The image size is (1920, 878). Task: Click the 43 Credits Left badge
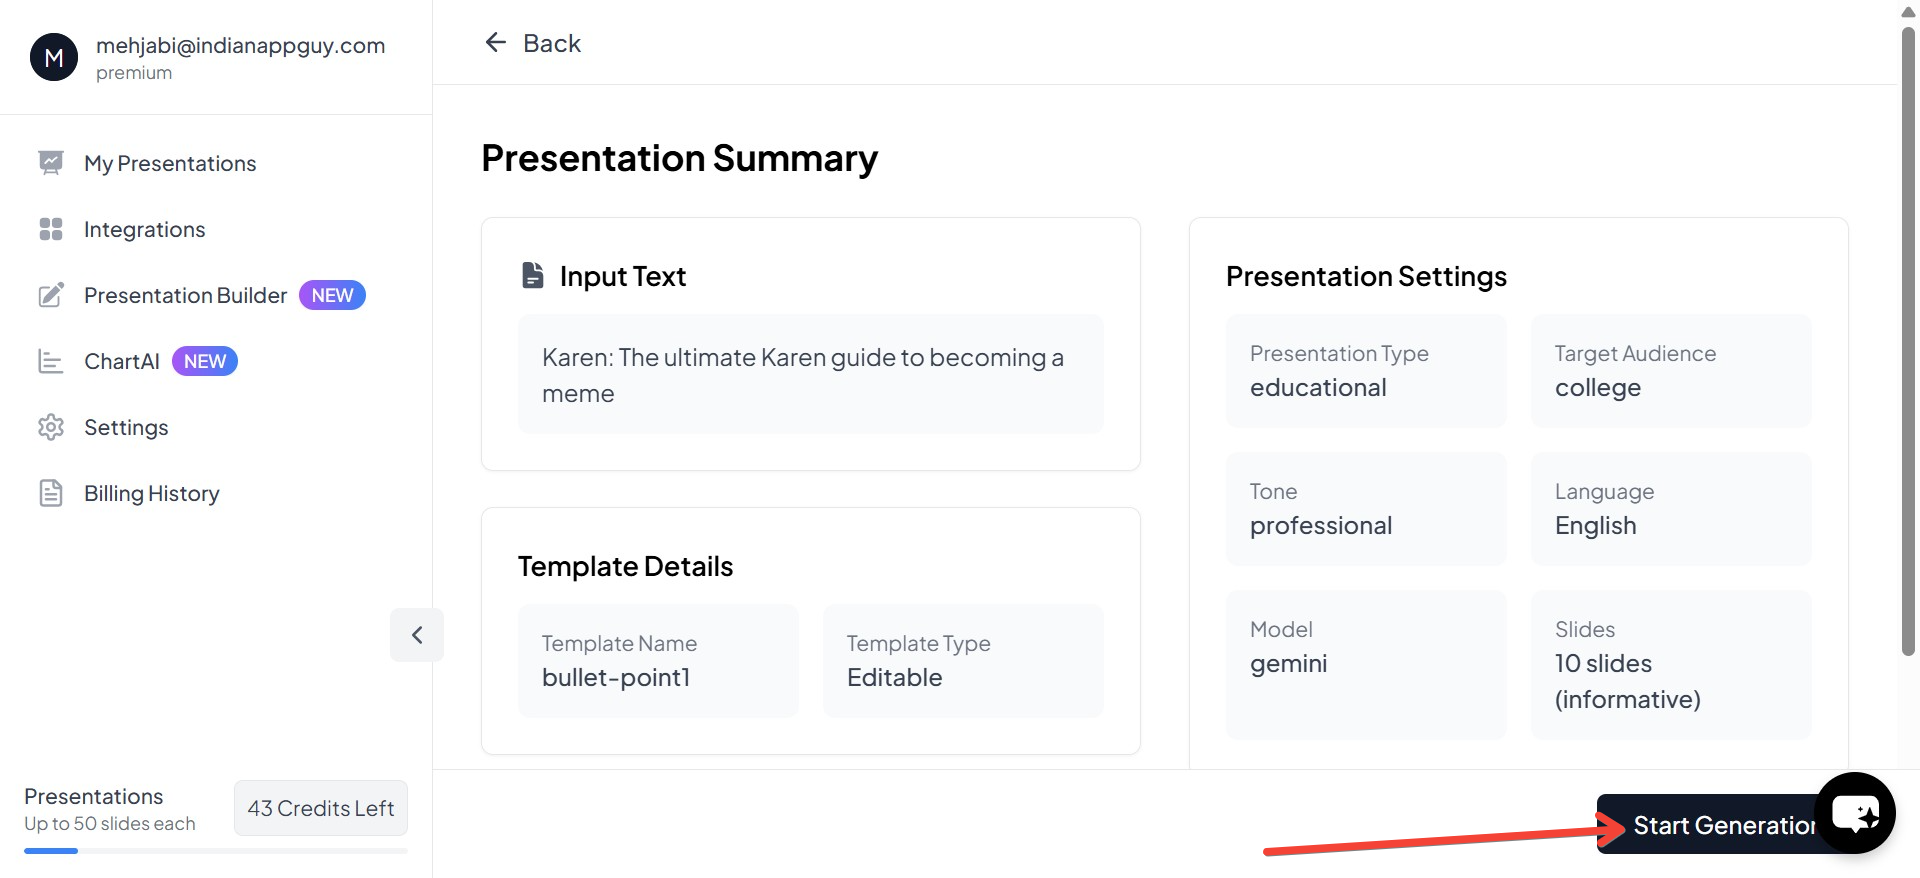click(320, 808)
